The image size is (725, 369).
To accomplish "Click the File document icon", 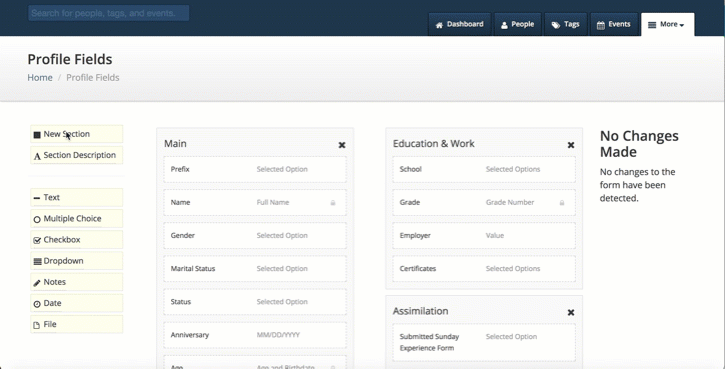I will click(37, 325).
